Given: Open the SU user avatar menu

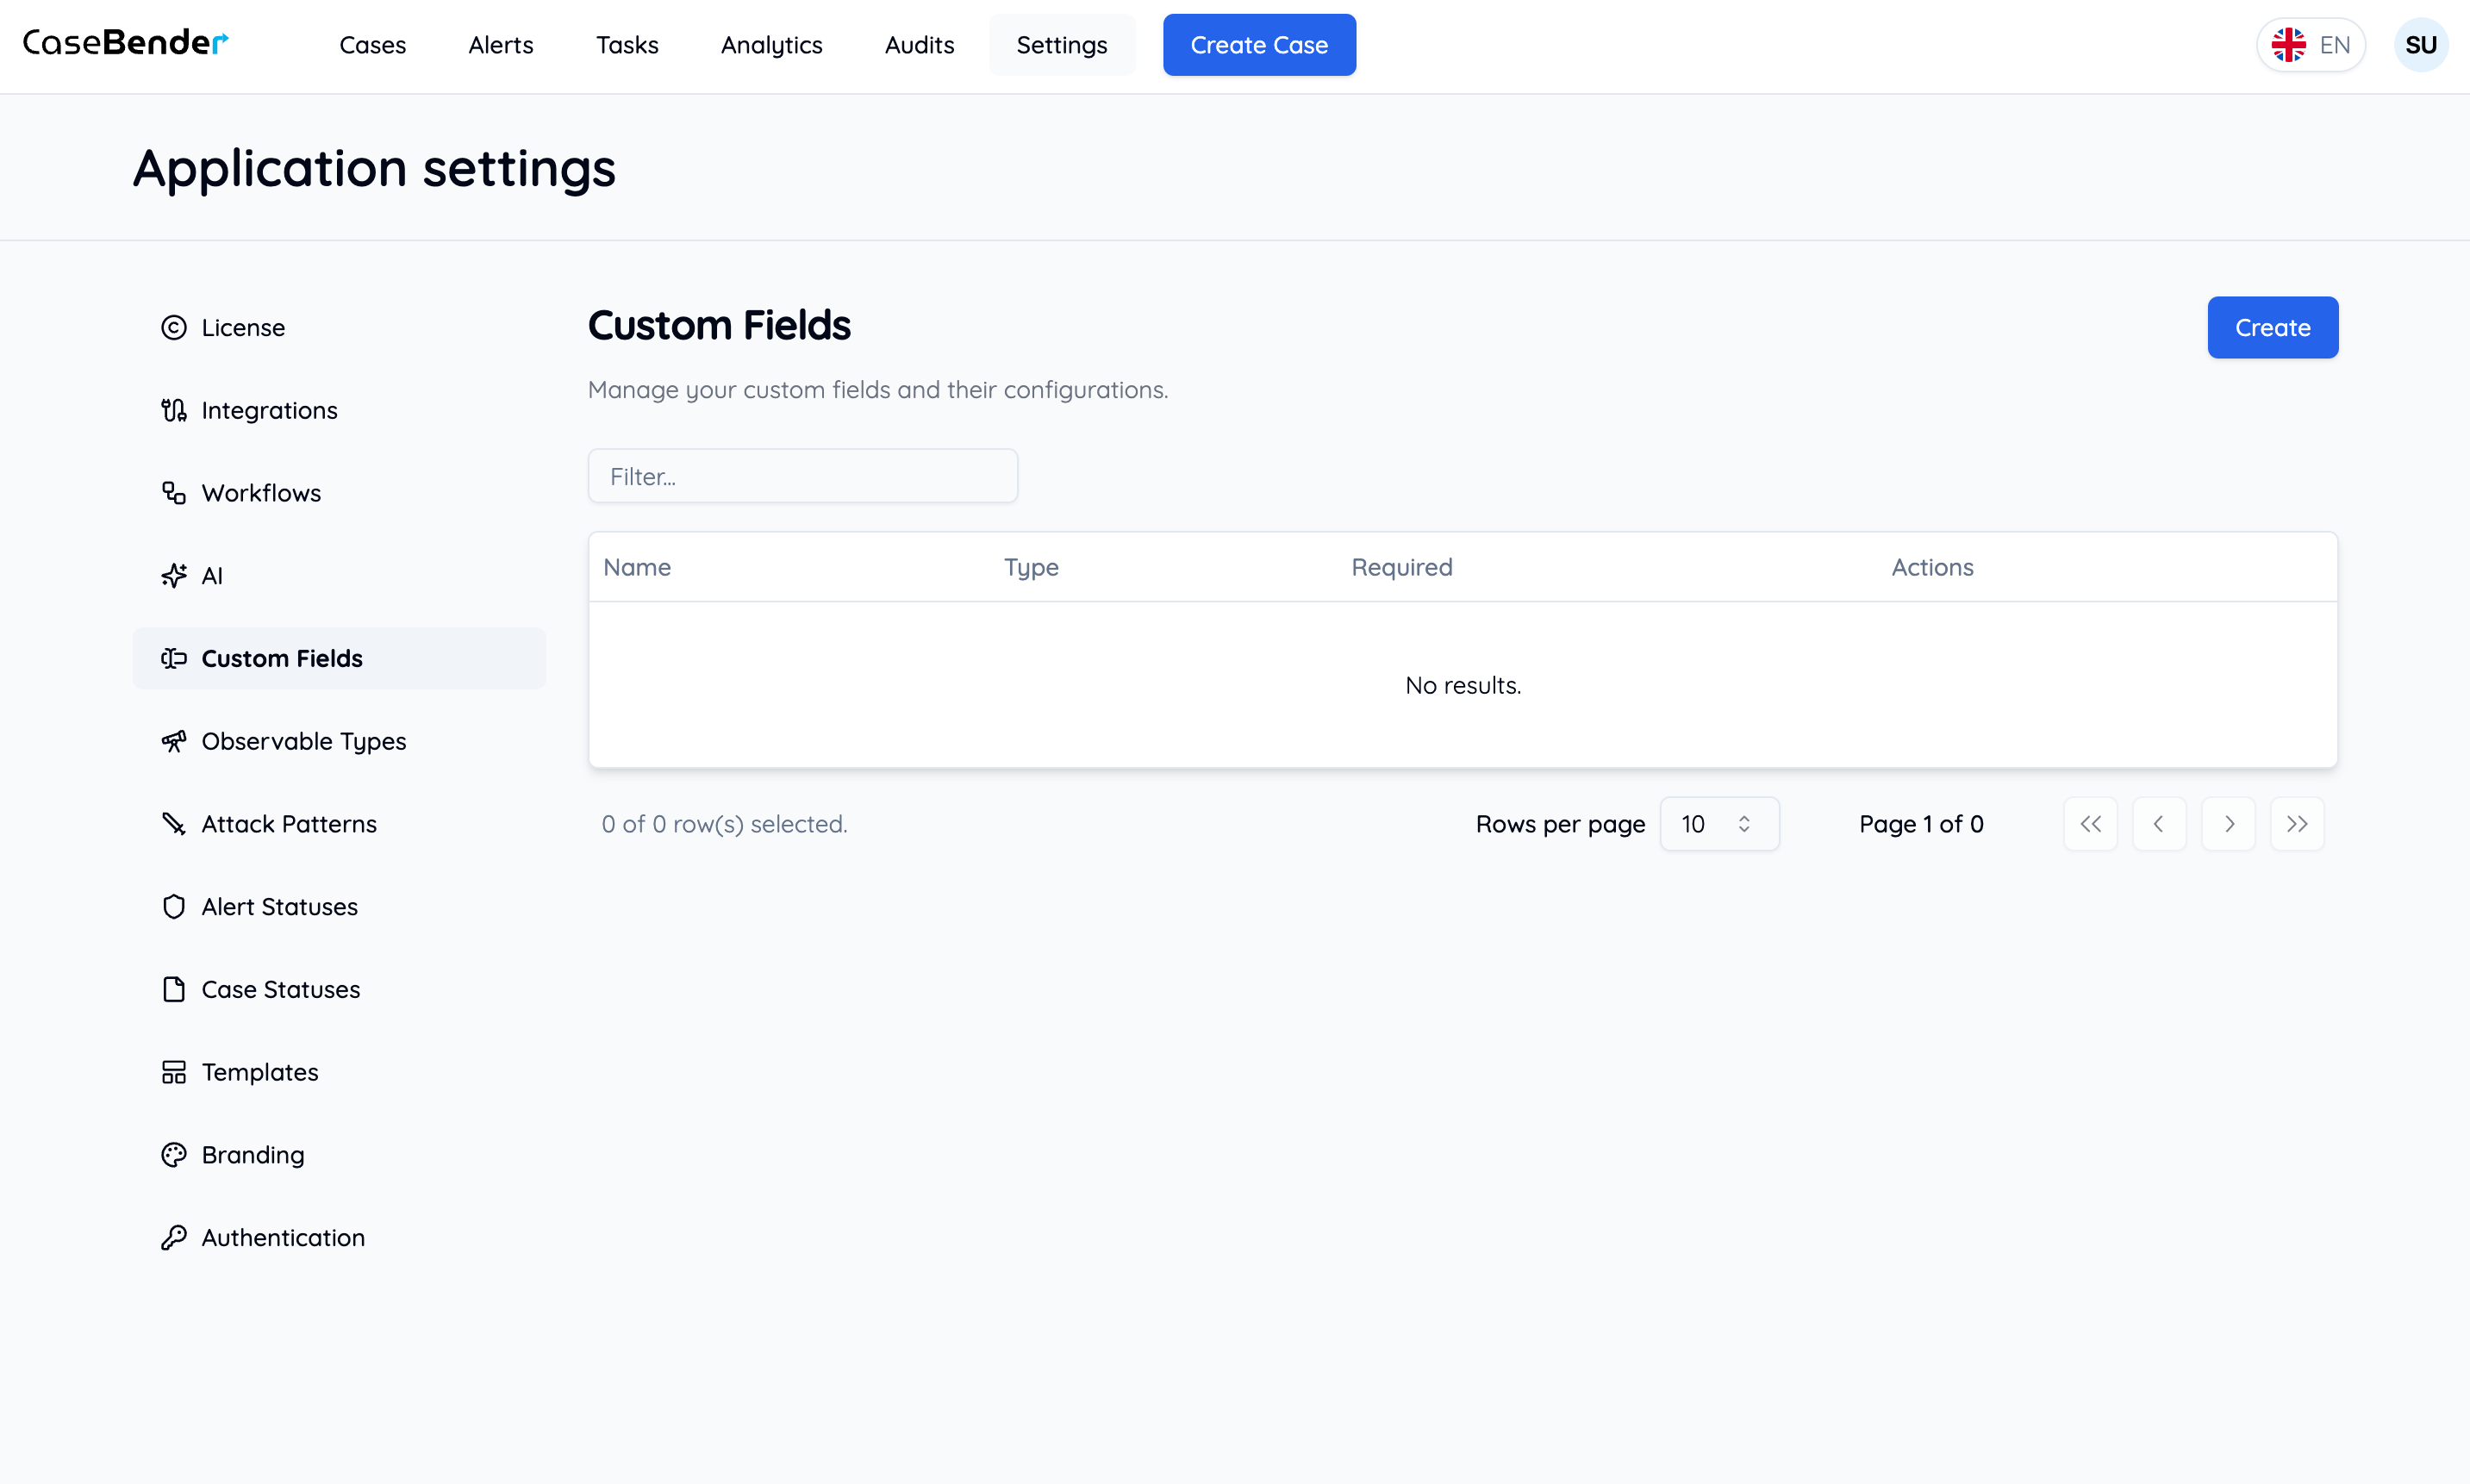Looking at the screenshot, I should point(2420,45).
